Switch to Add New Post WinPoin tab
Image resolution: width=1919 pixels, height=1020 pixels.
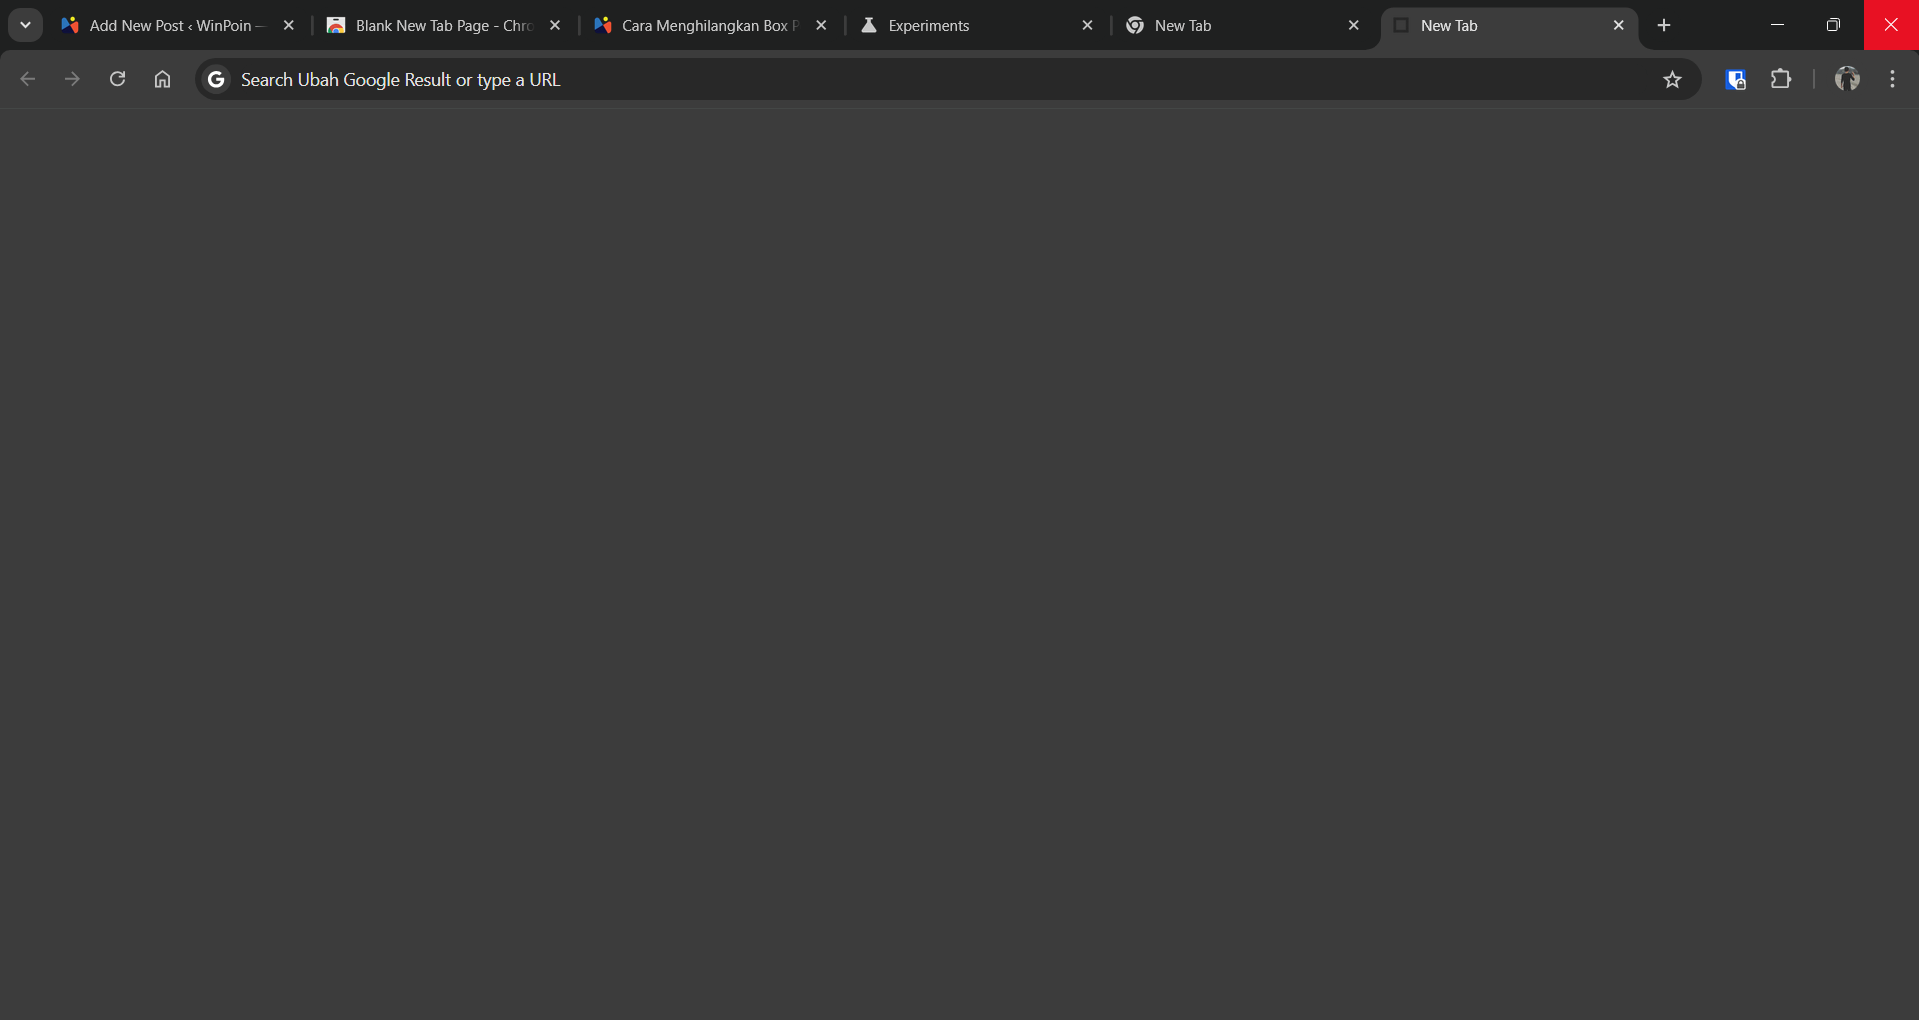(x=178, y=25)
